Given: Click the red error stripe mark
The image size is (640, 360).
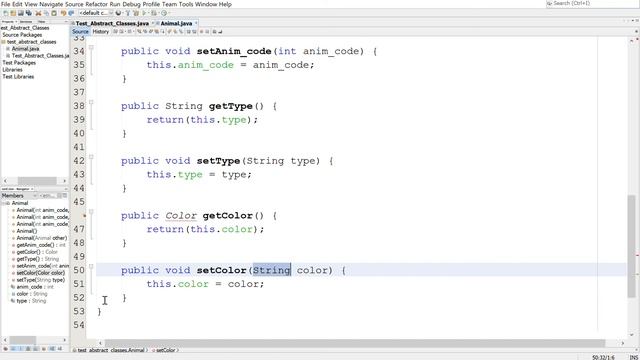Looking at the screenshot, I should point(637,256).
